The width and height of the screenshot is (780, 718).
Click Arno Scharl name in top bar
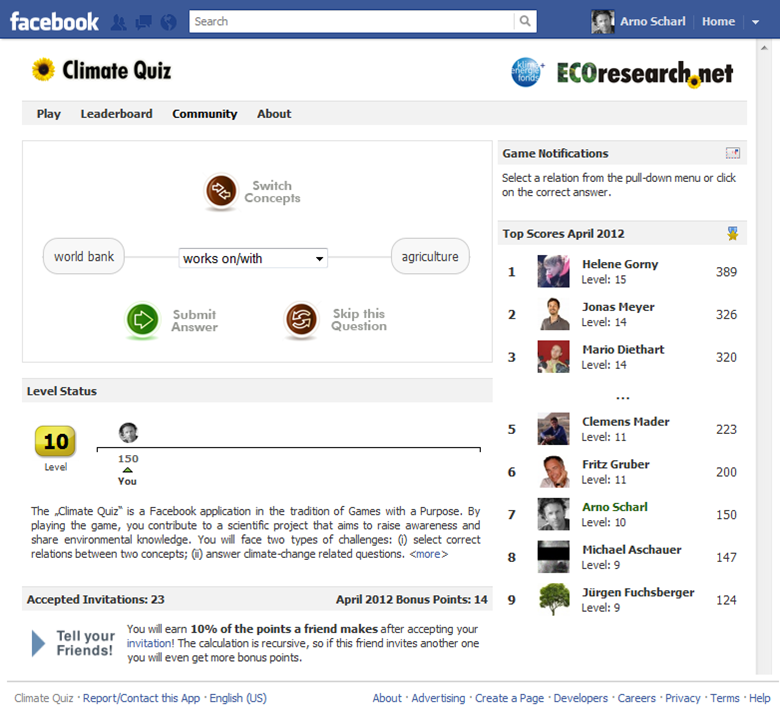pyautogui.click(x=653, y=21)
